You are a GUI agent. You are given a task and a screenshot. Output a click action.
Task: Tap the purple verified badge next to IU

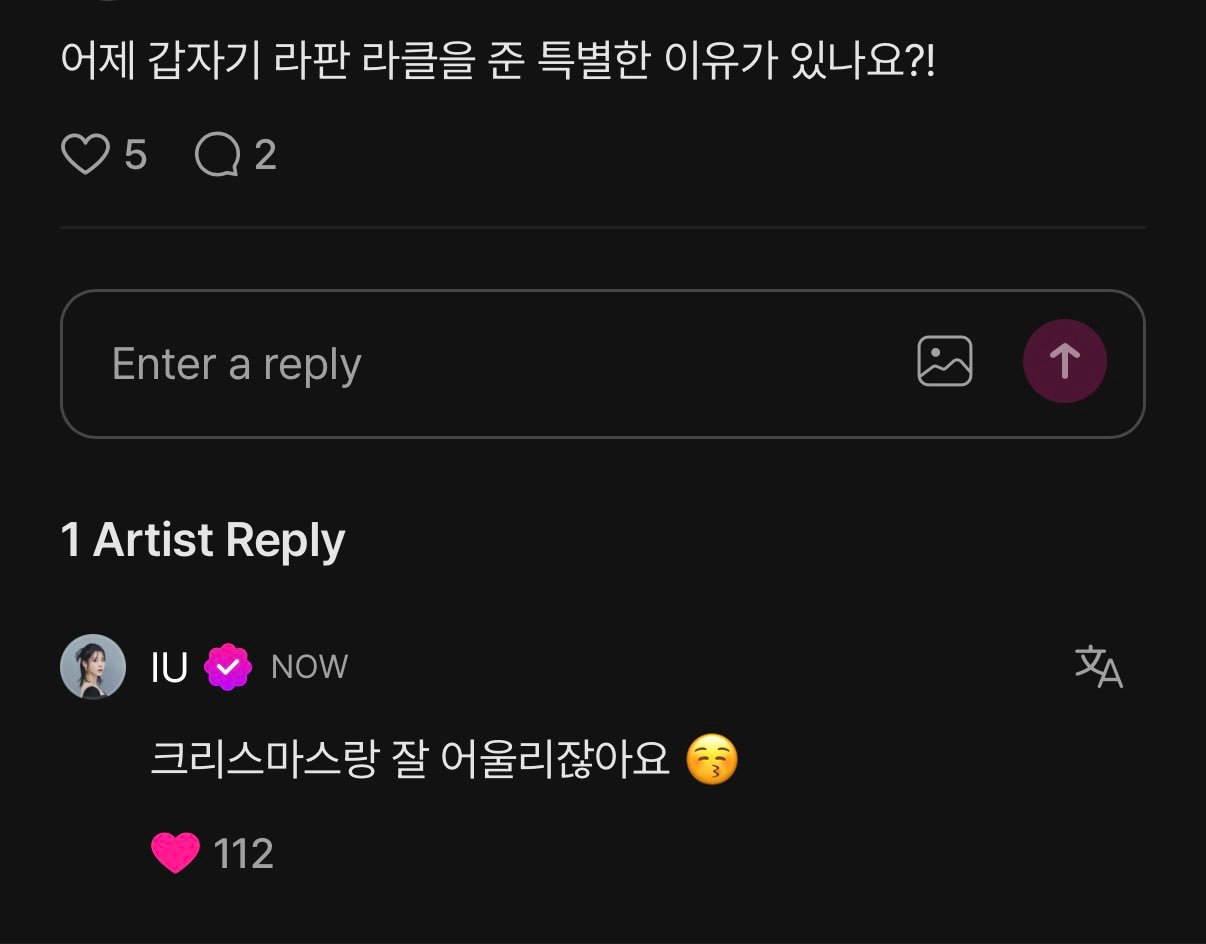pos(228,668)
